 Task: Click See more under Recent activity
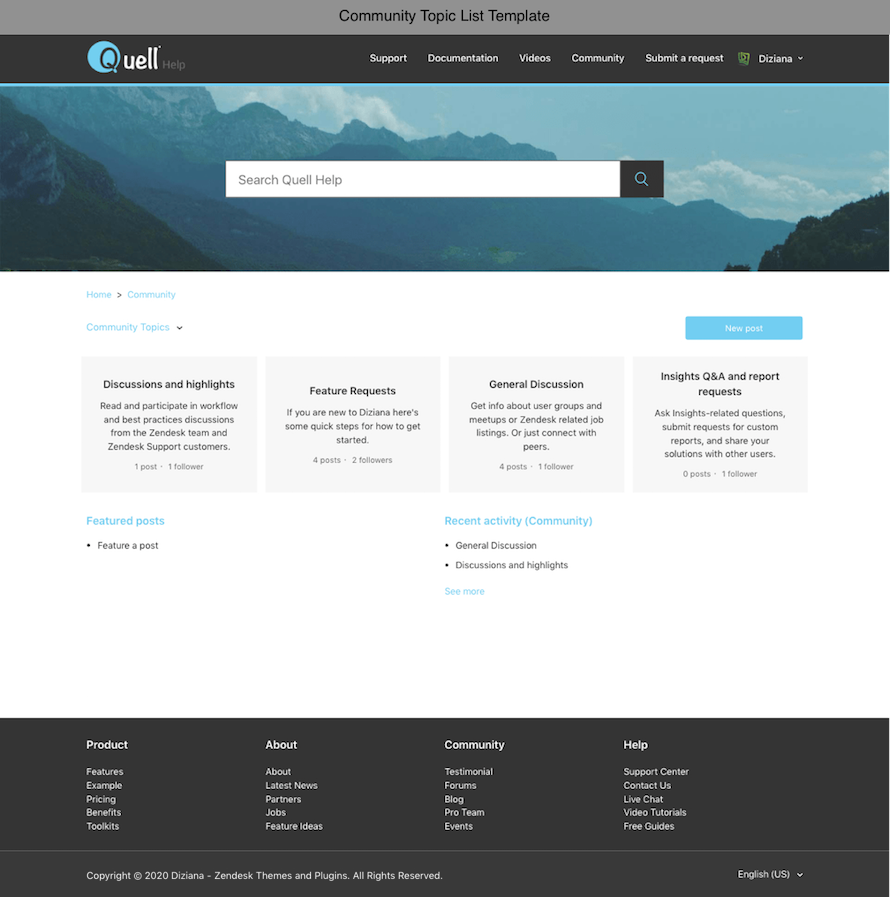[x=464, y=591]
